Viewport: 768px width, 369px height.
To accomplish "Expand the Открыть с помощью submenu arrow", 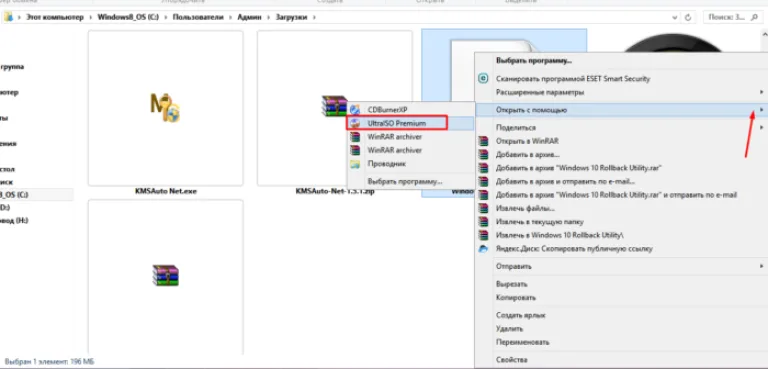I will pos(761,110).
